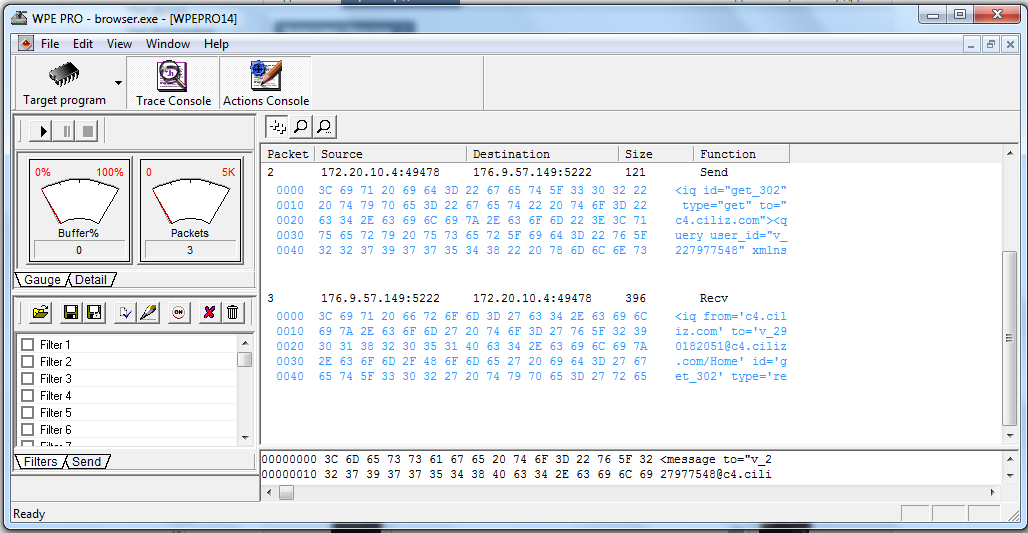The image size is (1028, 533).
Task: Click the Buffer% gauge
Action: point(79,210)
